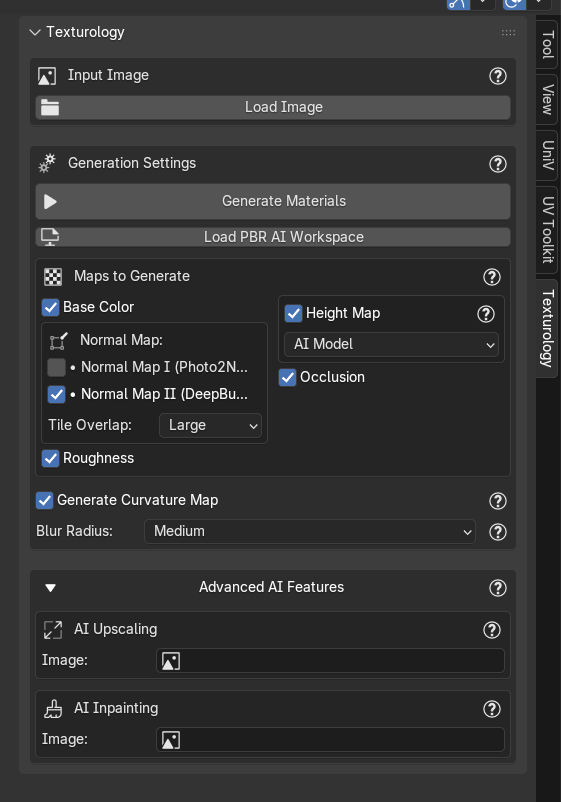
Task: Switch to the UniV sidebar tab
Action: click(x=547, y=155)
